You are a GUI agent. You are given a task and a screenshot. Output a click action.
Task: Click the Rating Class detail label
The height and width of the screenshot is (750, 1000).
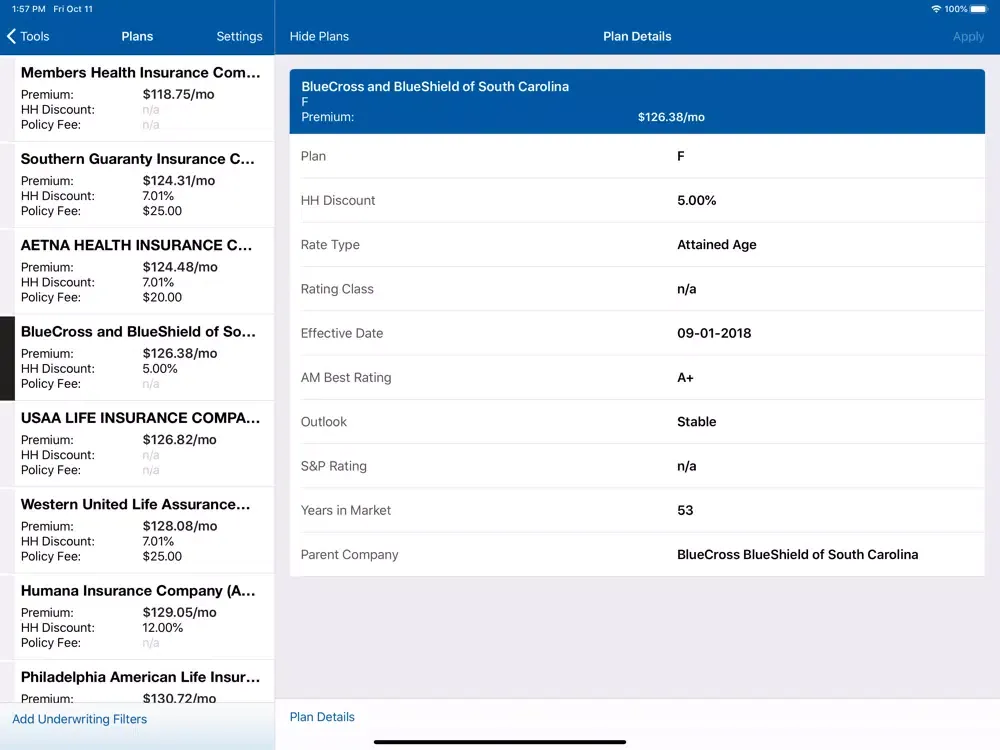[x=337, y=289]
